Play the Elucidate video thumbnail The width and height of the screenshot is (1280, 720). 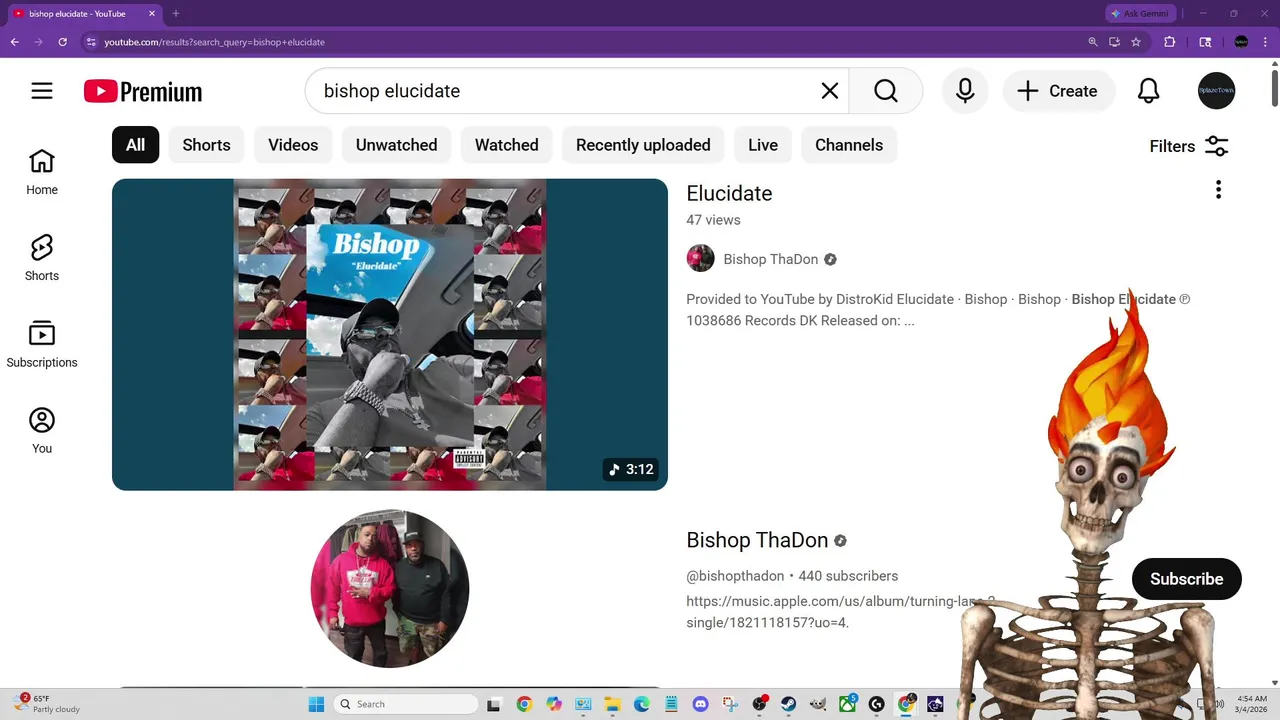click(389, 334)
